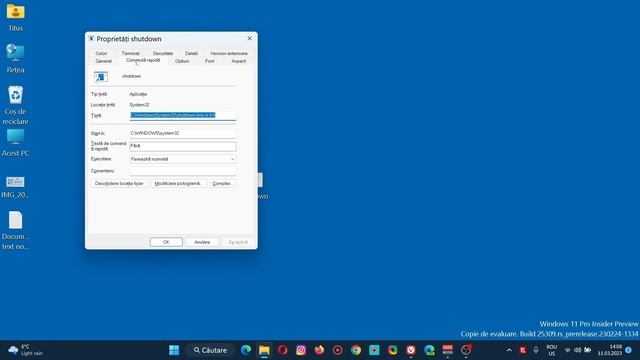Image resolution: width=640 pixels, height=360 pixels.
Task: Switch to the Aspect tab
Action: pyautogui.click(x=238, y=61)
